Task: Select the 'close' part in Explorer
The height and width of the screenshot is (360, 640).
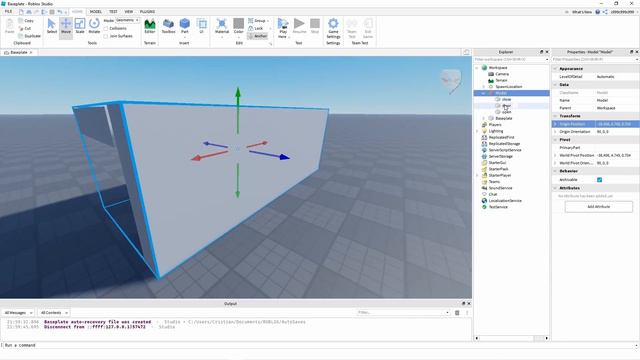Action: pos(506,100)
